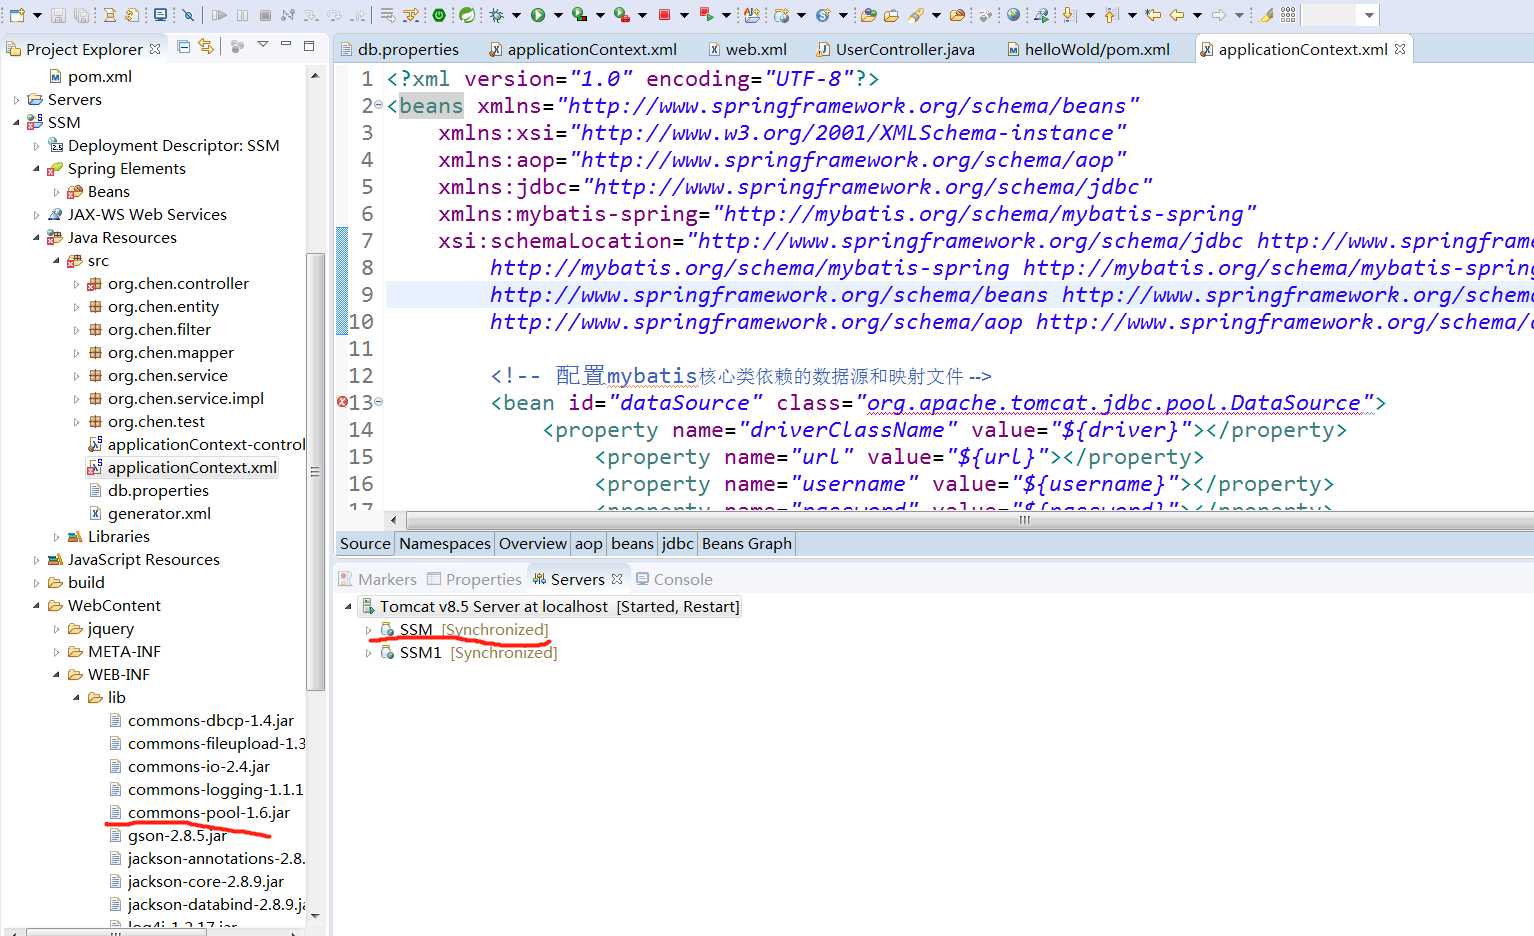Screen dimensions: 1534x936
Task: Click the Debug bug icon in toolbar
Action: 496,15
